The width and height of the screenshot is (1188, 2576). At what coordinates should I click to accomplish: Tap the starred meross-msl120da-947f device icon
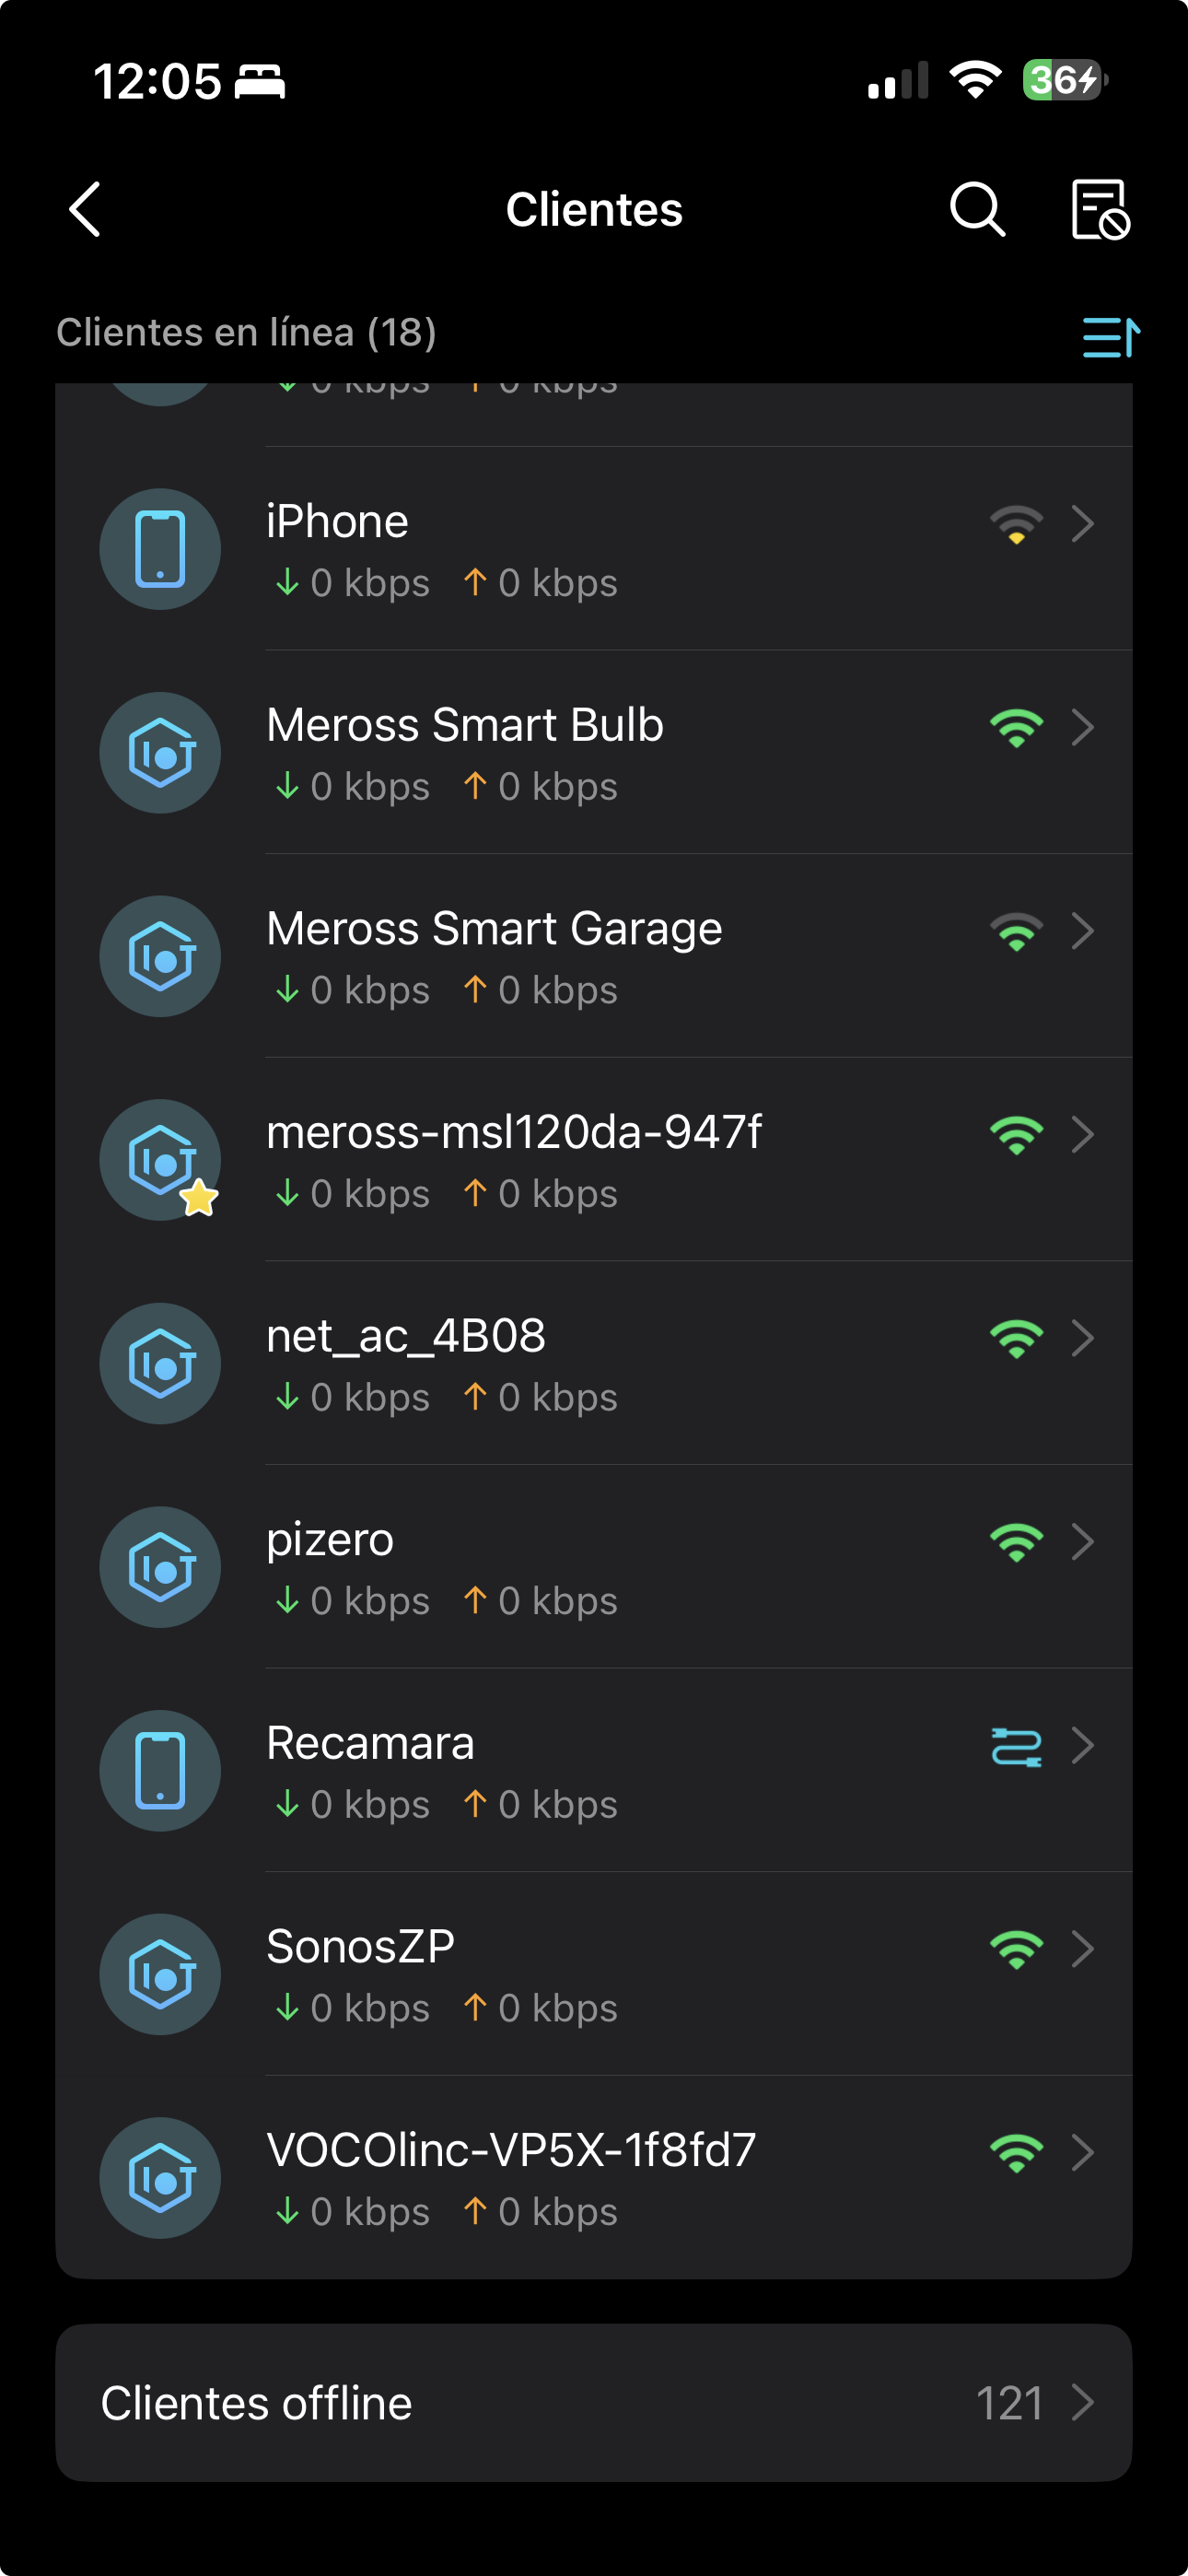coord(160,1160)
